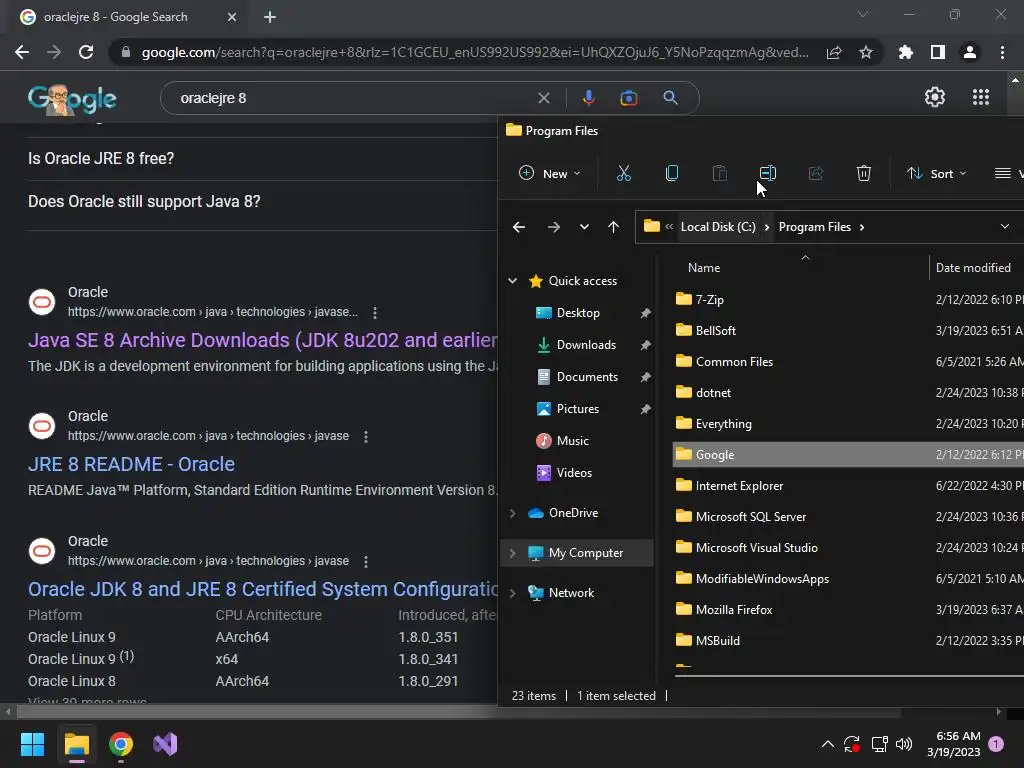Open a new Chrome tab
Viewport: 1024px width, 768px height.
270,17
